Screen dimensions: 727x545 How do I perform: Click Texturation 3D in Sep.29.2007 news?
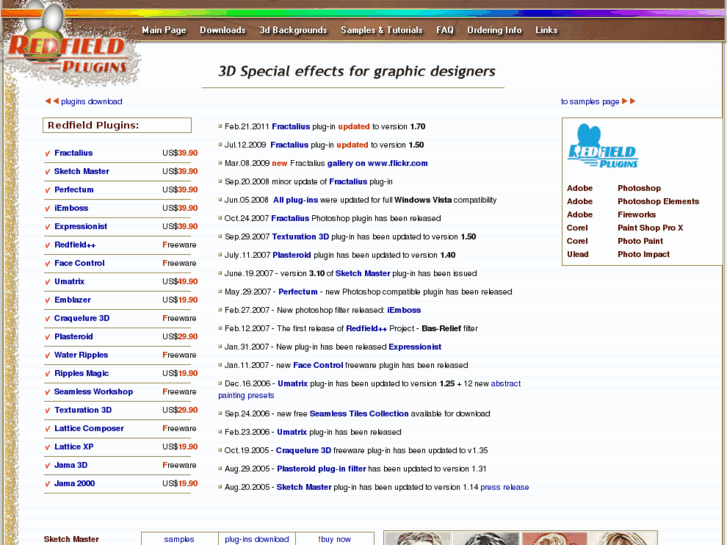pyautogui.click(x=300, y=237)
